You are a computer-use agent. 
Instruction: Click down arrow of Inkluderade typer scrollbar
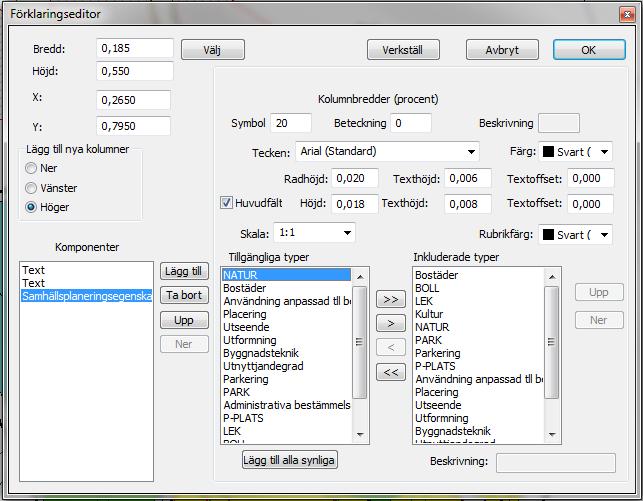pyautogui.click(x=552, y=435)
